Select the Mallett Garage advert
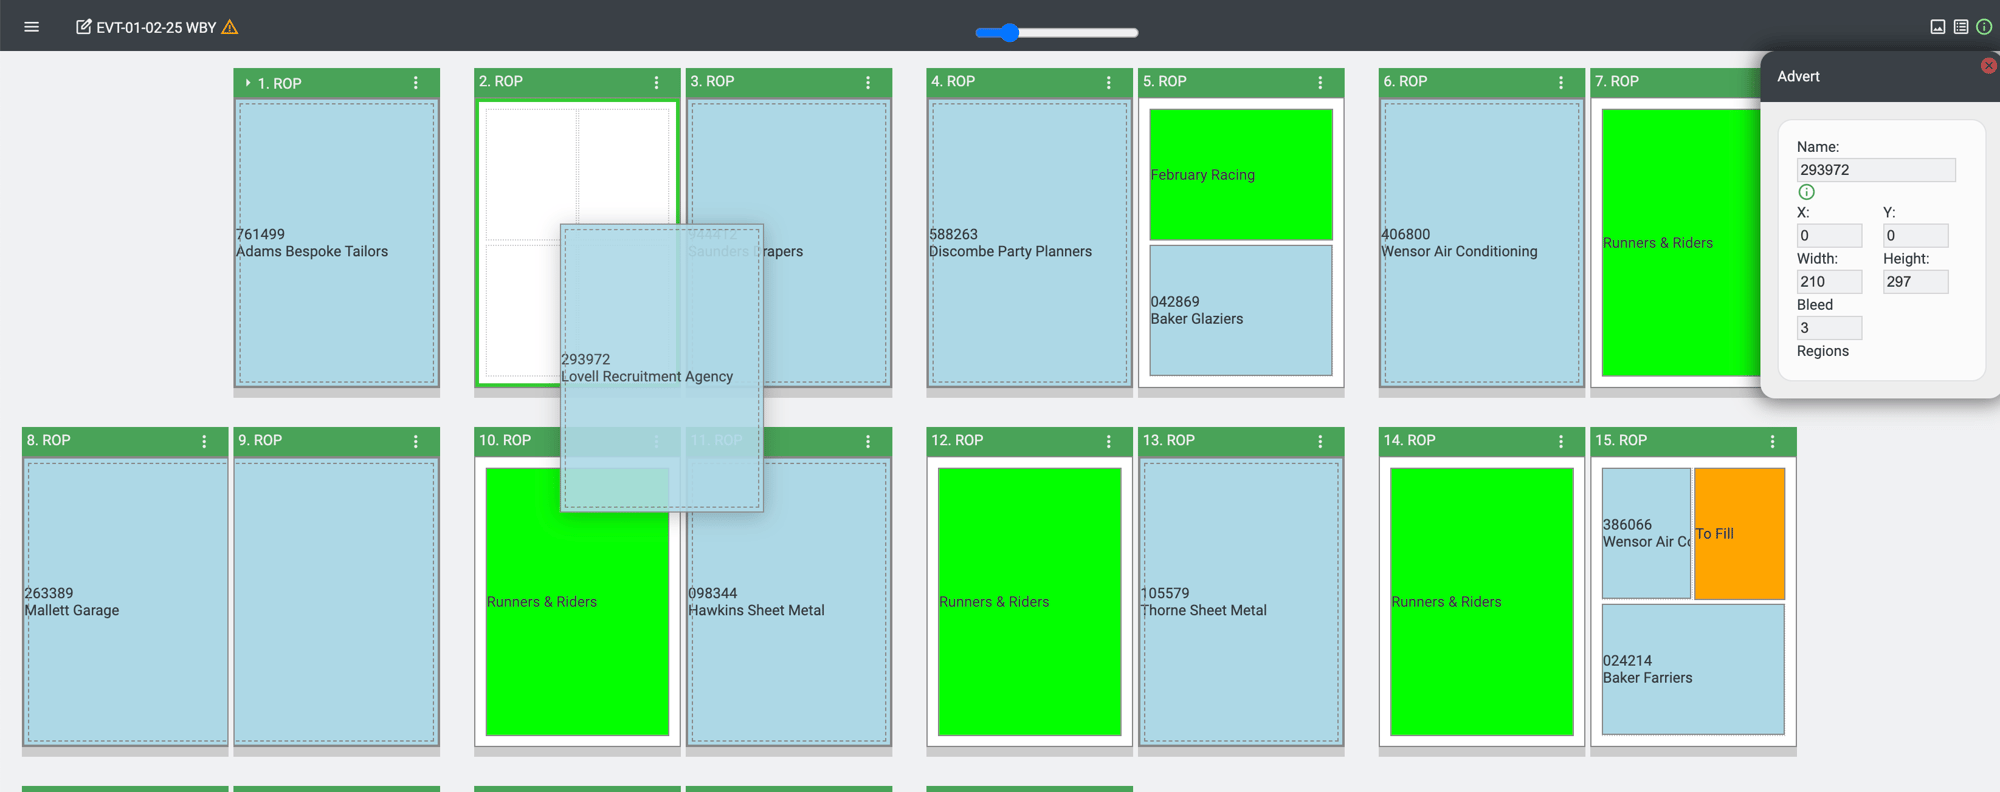The height and width of the screenshot is (792, 2000). tap(125, 602)
